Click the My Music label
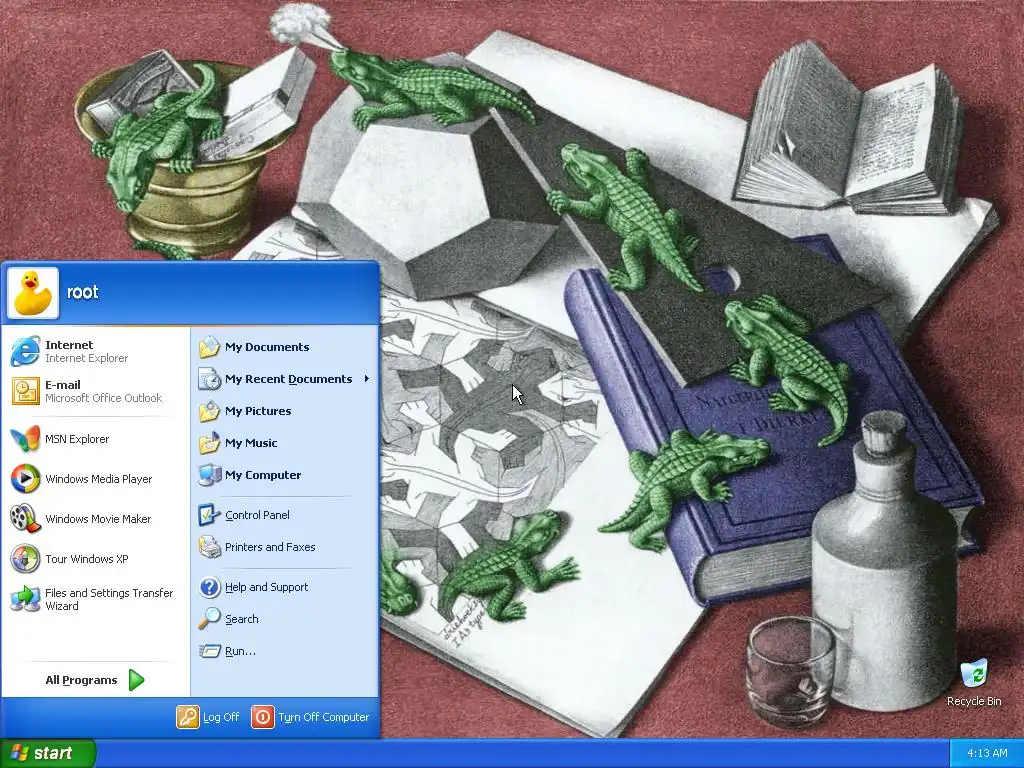The width and height of the screenshot is (1024, 768). 251,443
